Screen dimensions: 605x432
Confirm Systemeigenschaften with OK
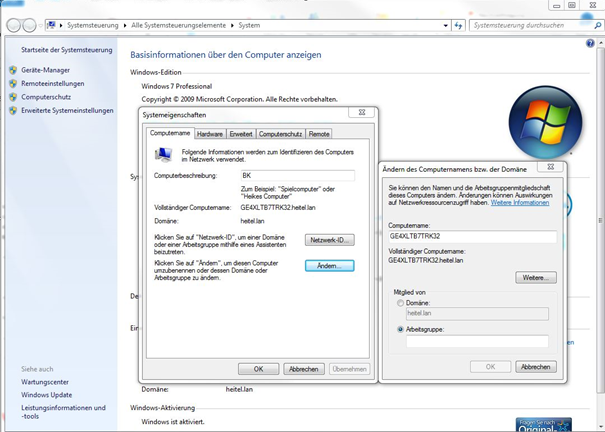point(258,369)
